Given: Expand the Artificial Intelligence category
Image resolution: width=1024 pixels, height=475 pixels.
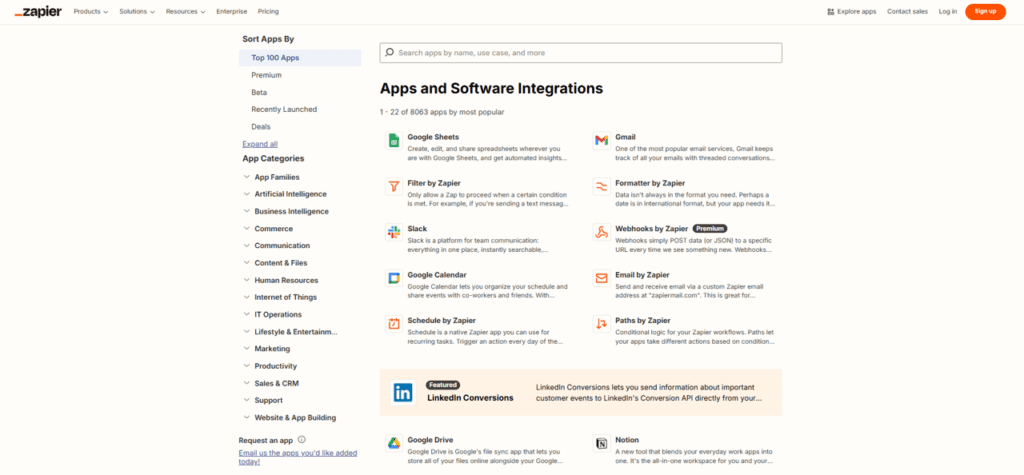Looking at the screenshot, I should (x=247, y=194).
